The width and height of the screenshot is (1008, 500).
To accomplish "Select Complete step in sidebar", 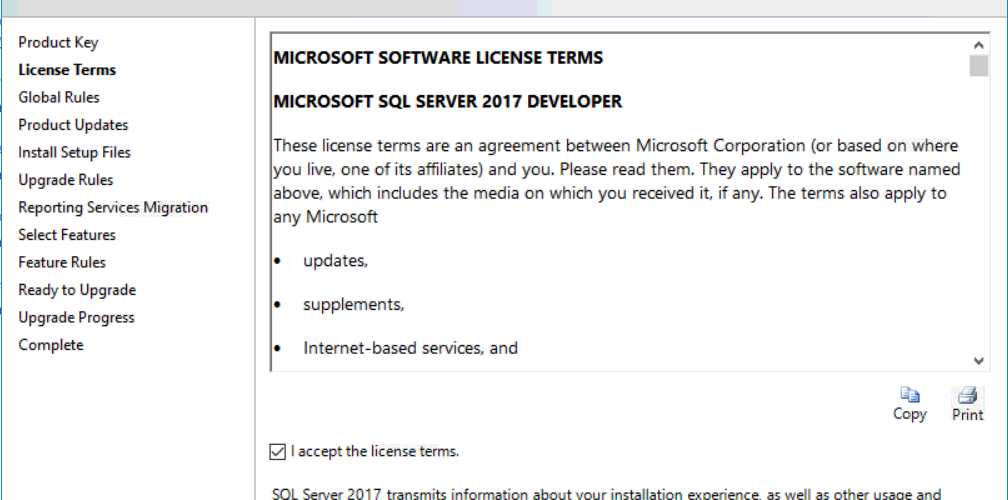I will [51, 345].
